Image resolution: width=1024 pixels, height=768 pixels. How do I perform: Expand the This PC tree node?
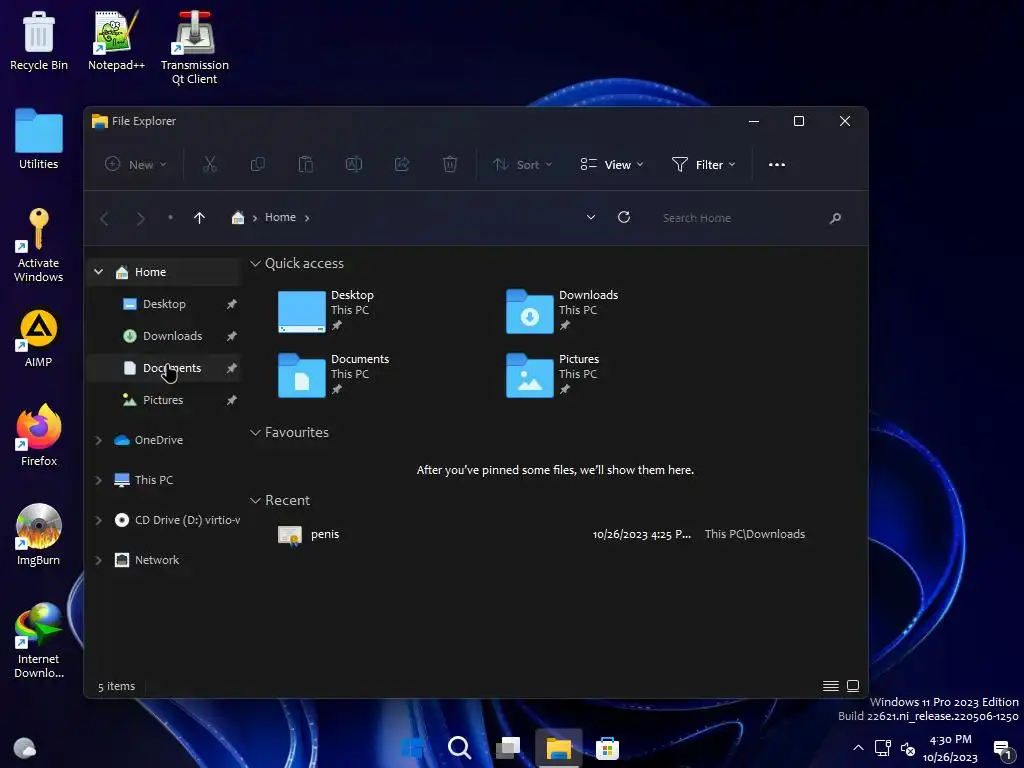[99, 480]
